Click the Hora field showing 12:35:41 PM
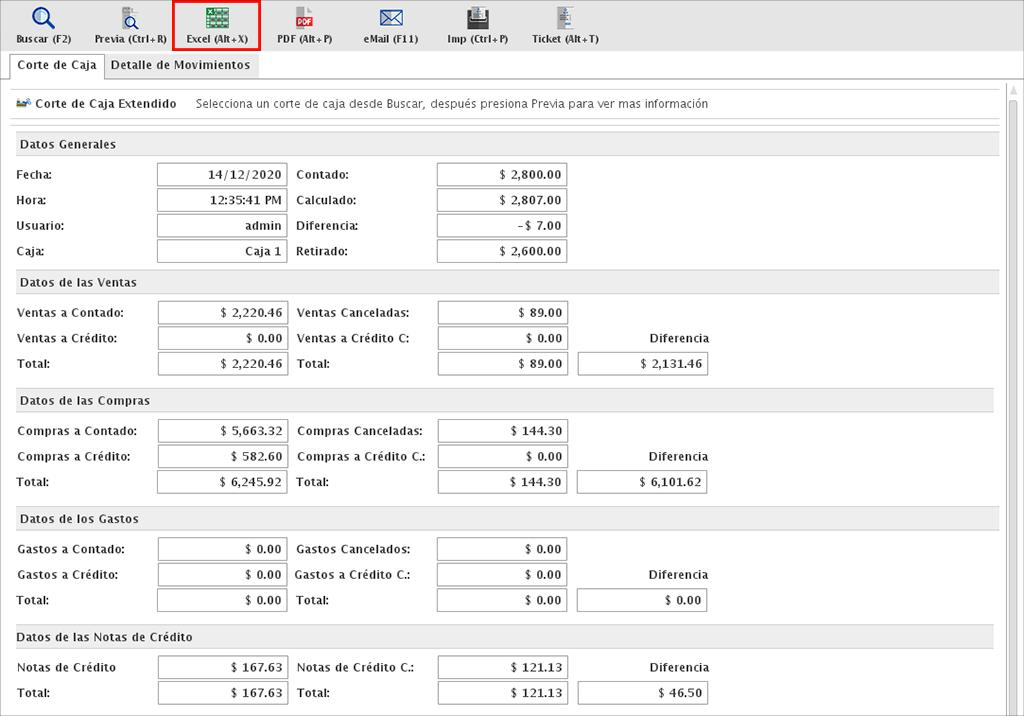The image size is (1024, 716). 222,200
